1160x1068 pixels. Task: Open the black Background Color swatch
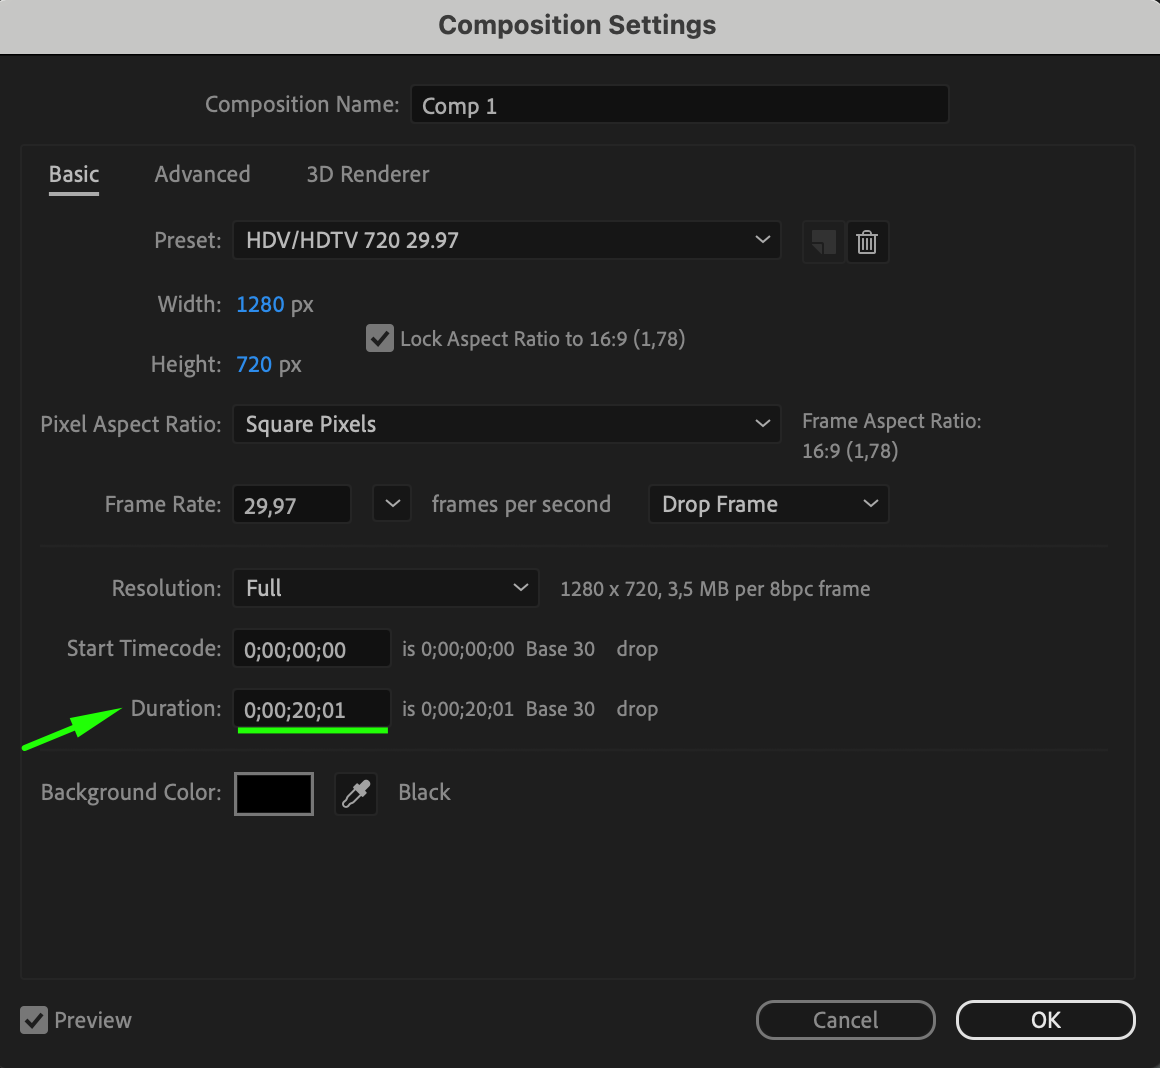pos(274,793)
